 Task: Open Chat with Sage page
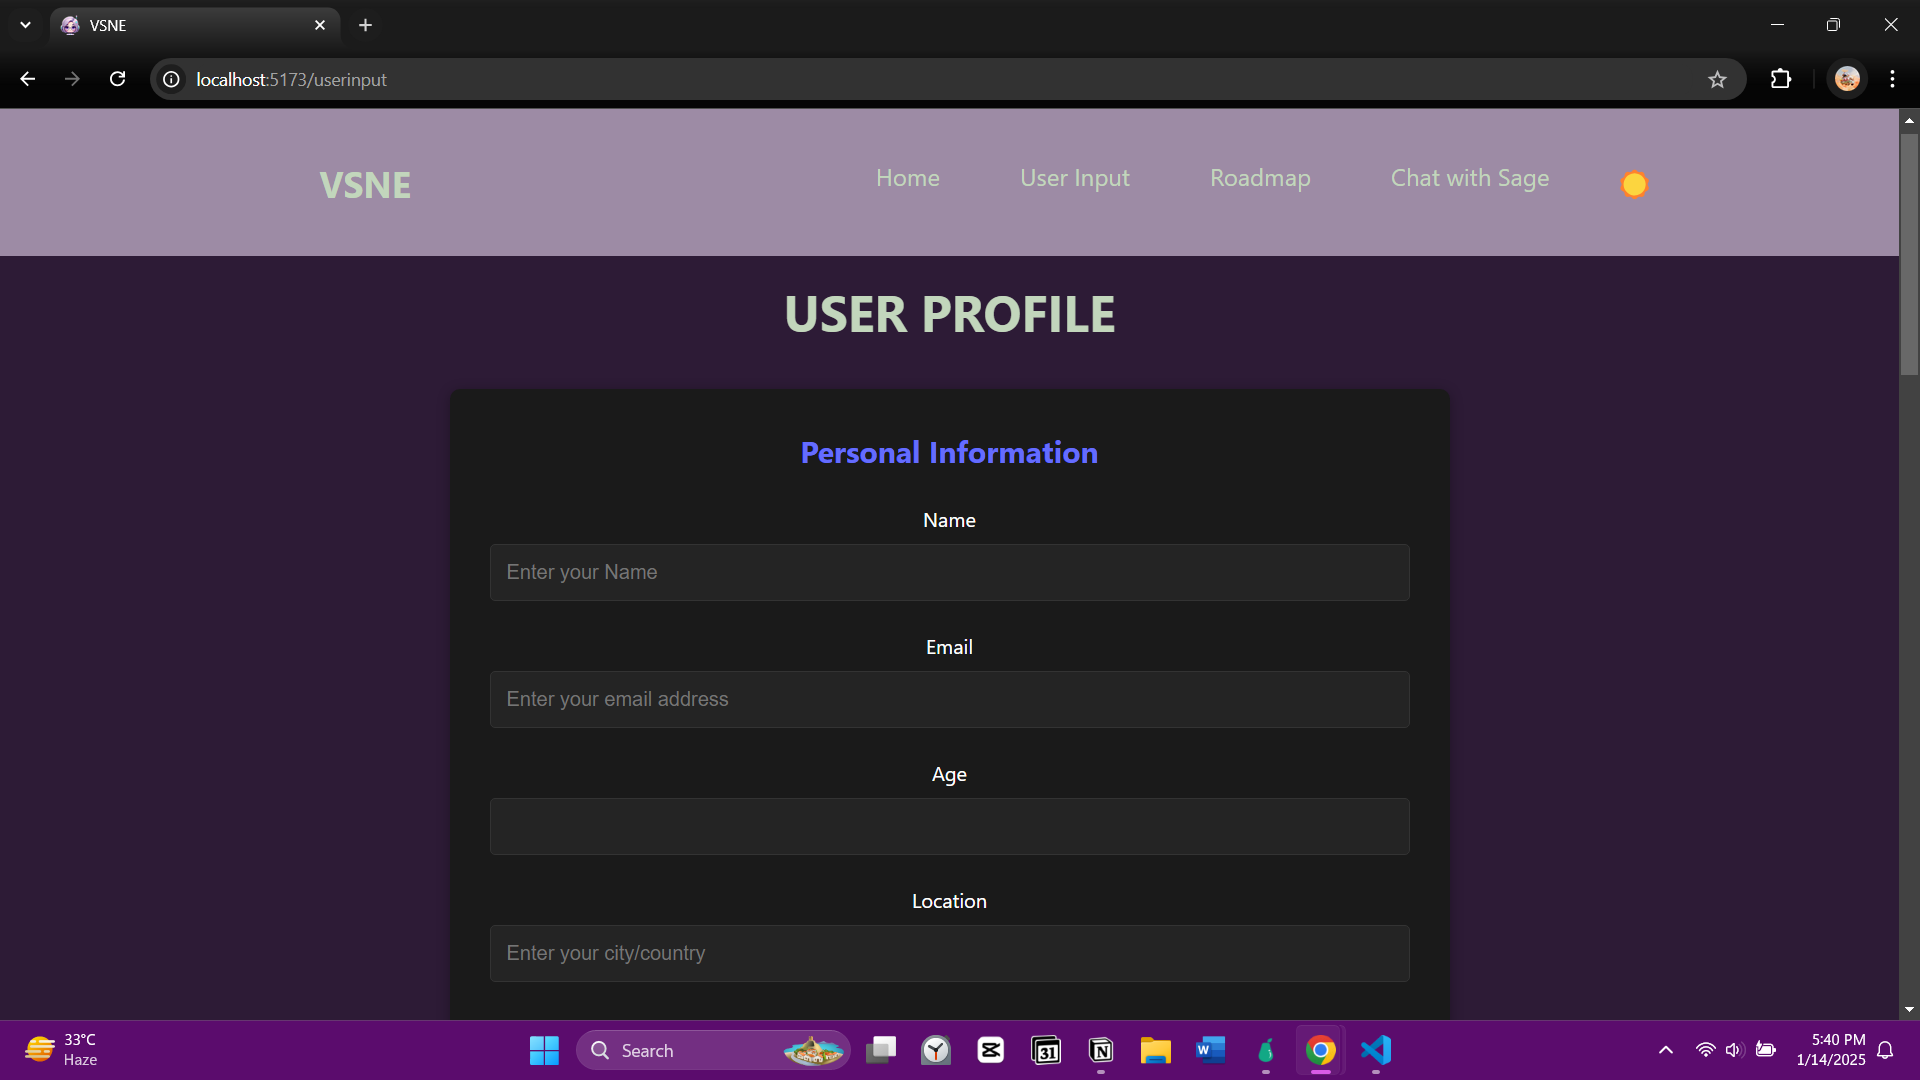tap(1469, 178)
